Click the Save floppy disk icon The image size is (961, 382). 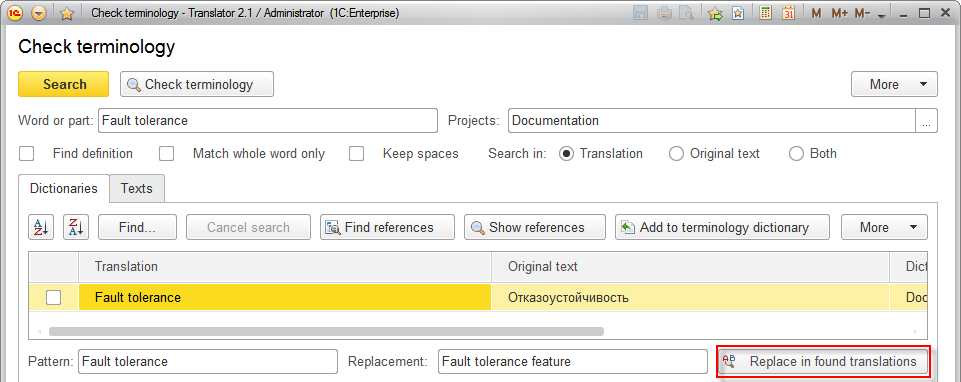641,13
